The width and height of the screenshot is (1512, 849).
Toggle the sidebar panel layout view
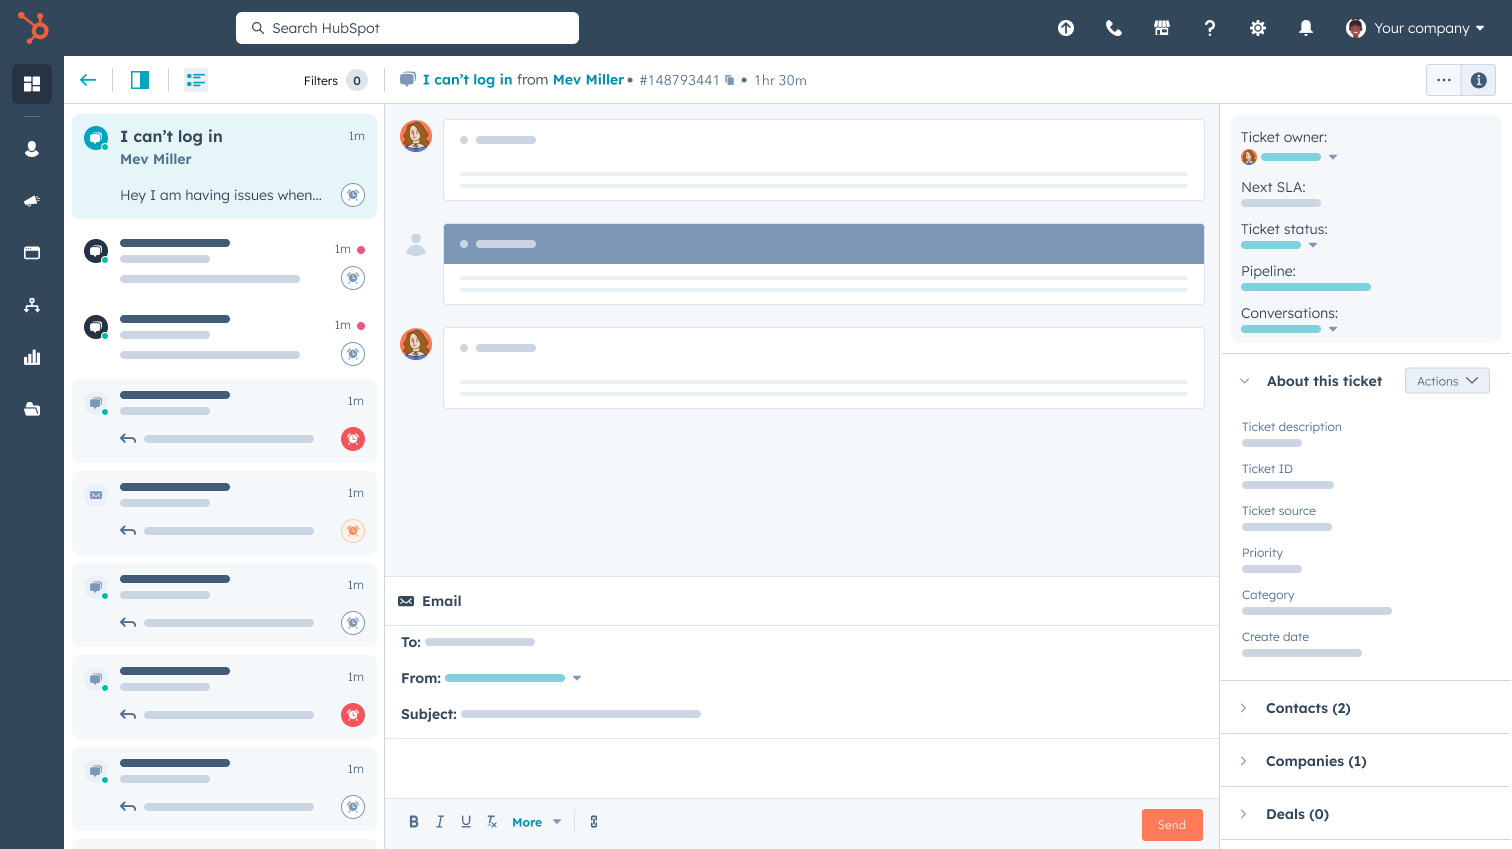click(x=140, y=80)
